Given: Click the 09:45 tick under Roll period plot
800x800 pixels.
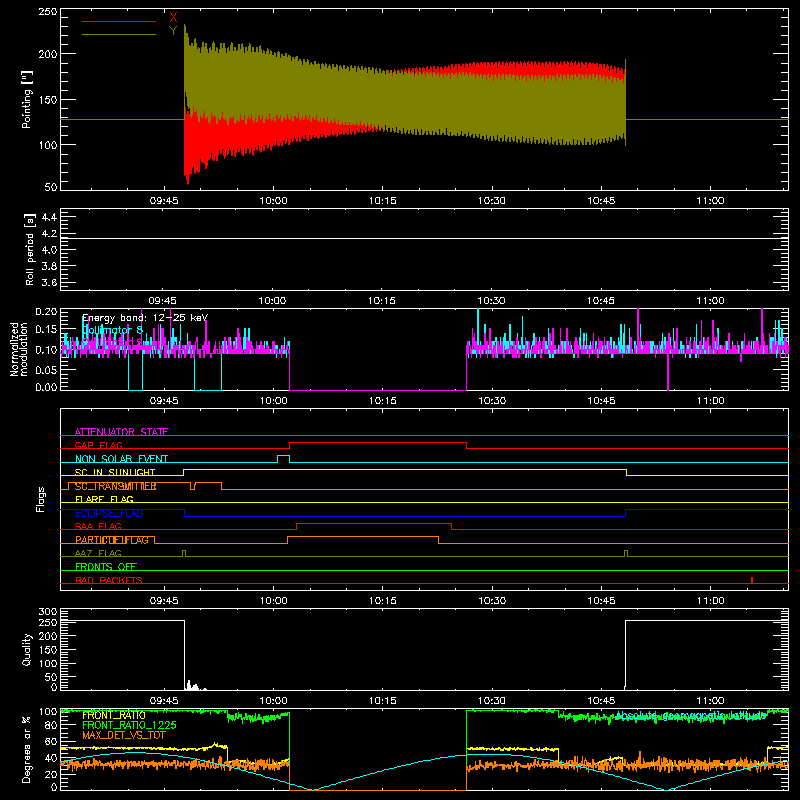Looking at the screenshot, I should [163, 301].
